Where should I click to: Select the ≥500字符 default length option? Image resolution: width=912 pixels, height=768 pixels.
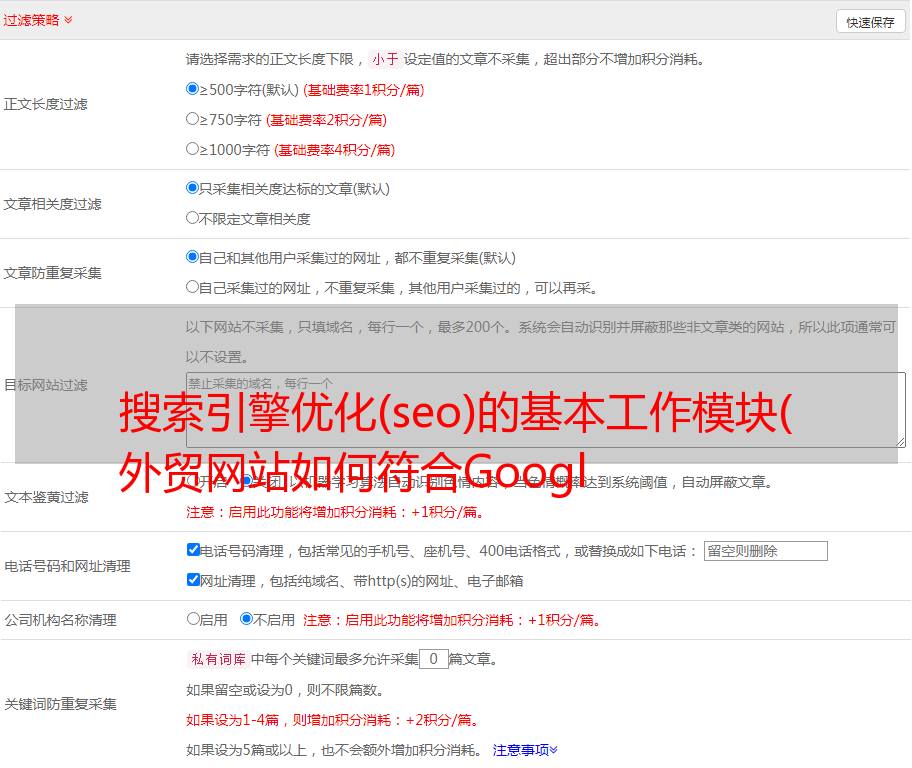193,88
